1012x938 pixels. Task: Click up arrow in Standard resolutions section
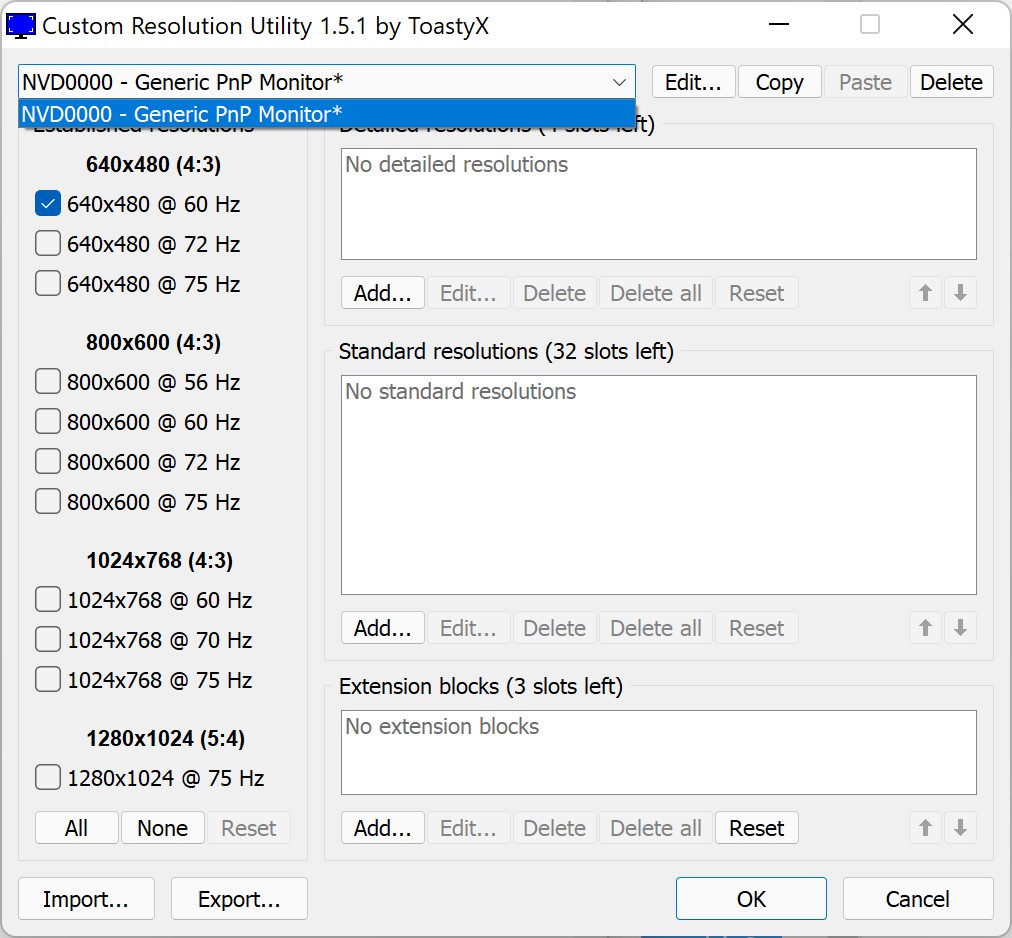[926, 628]
